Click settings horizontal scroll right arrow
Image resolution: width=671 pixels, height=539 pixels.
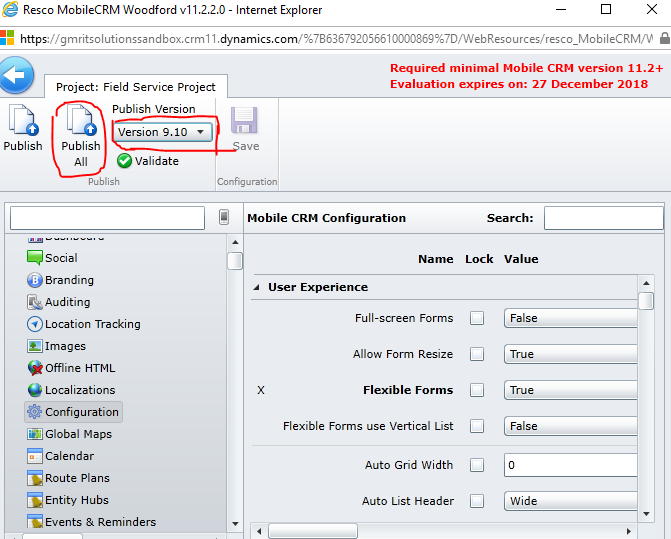coord(629,531)
